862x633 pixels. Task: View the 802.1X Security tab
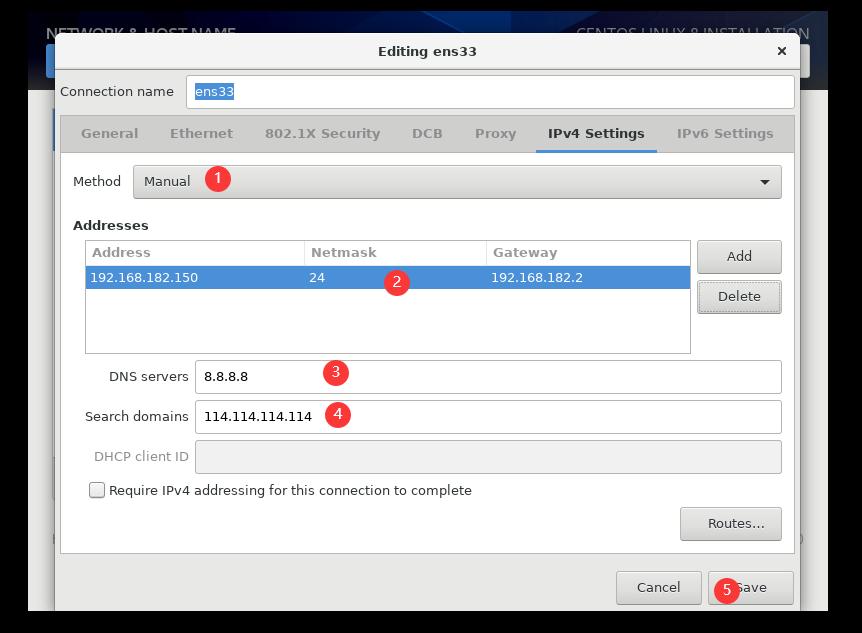[320, 133]
